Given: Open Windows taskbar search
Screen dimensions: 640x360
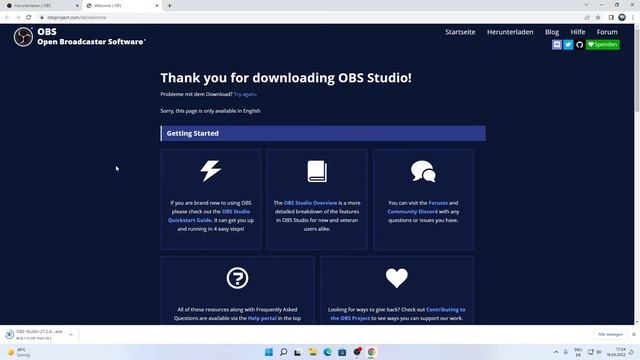Looking at the screenshot, I should (x=283, y=352).
